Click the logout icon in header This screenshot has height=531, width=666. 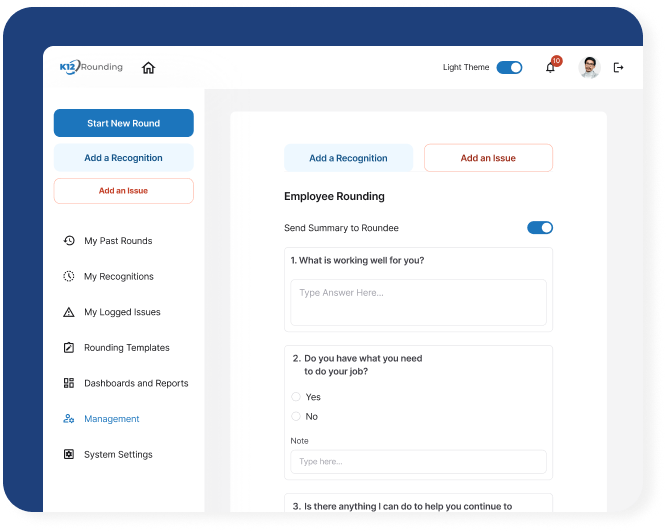pyautogui.click(x=618, y=68)
